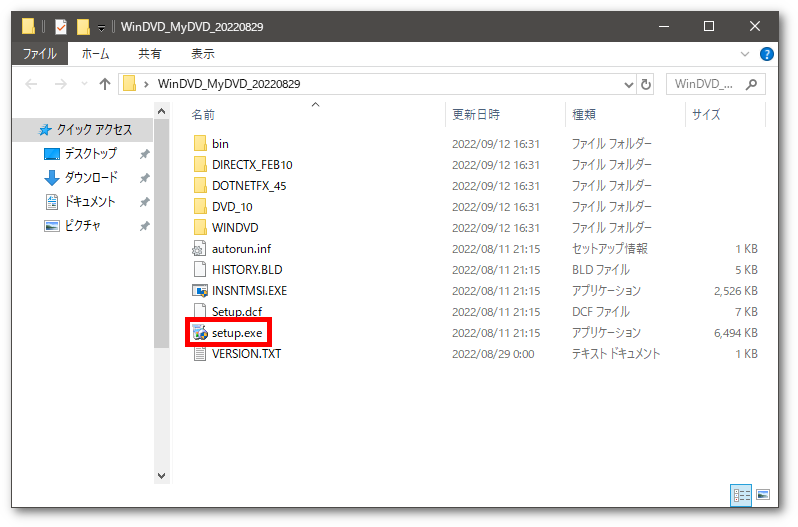Click the navigation pane scroll down arrow
The width and height of the screenshot is (798, 527).
point(161,476)
